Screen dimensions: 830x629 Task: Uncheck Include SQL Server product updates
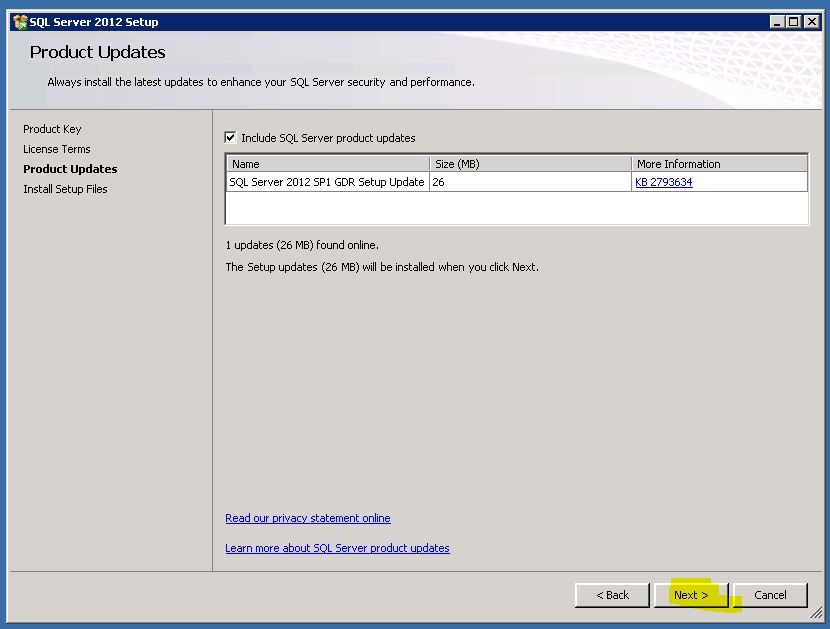click(230, 138)
